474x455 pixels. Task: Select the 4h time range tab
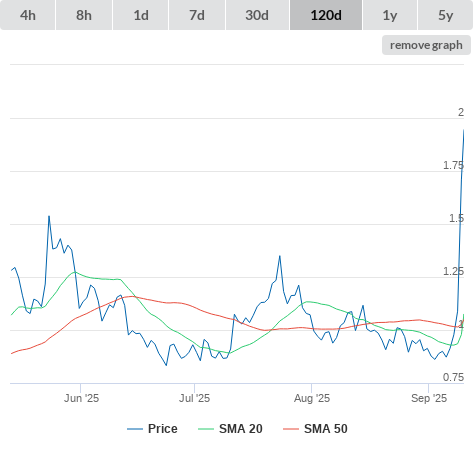pyautogui.click(x=28, y=15)
